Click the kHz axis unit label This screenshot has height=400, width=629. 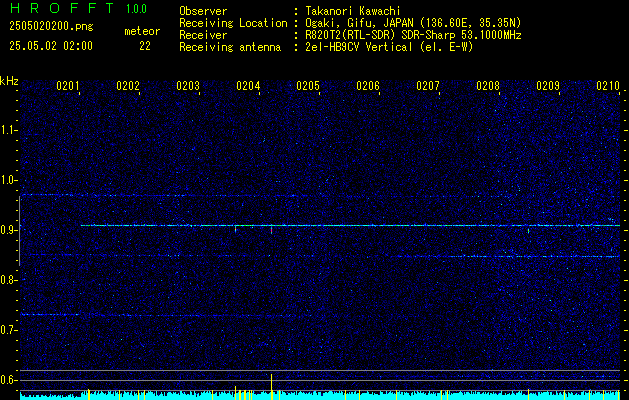point(9,81)
